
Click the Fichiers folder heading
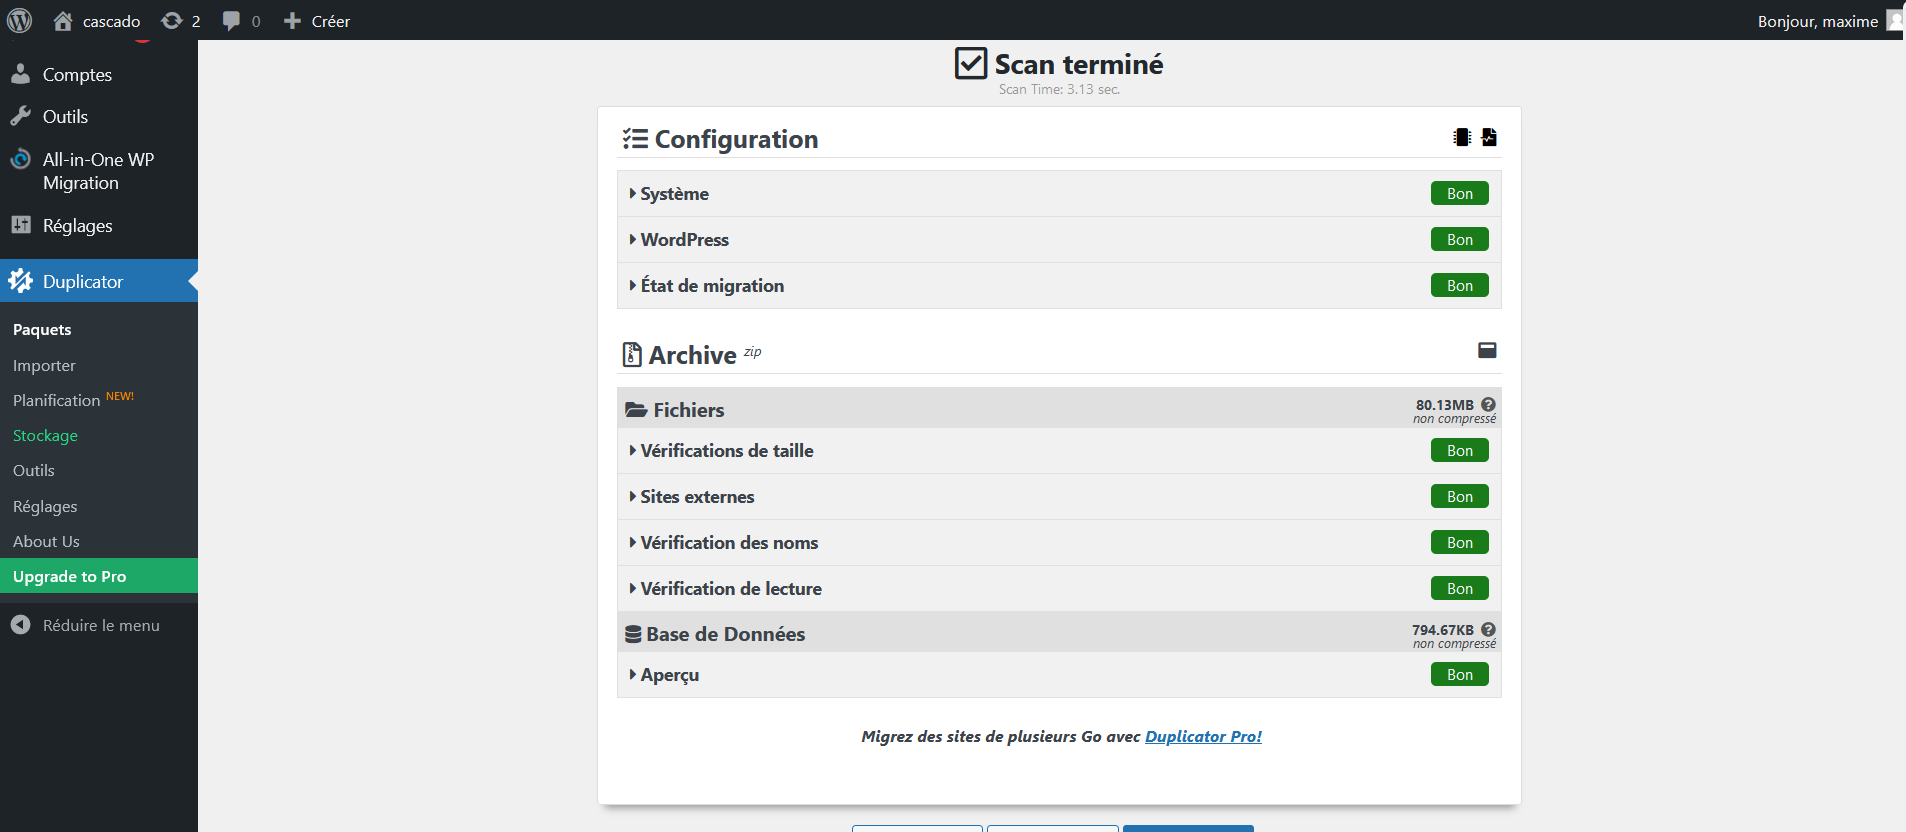(675, 410)
